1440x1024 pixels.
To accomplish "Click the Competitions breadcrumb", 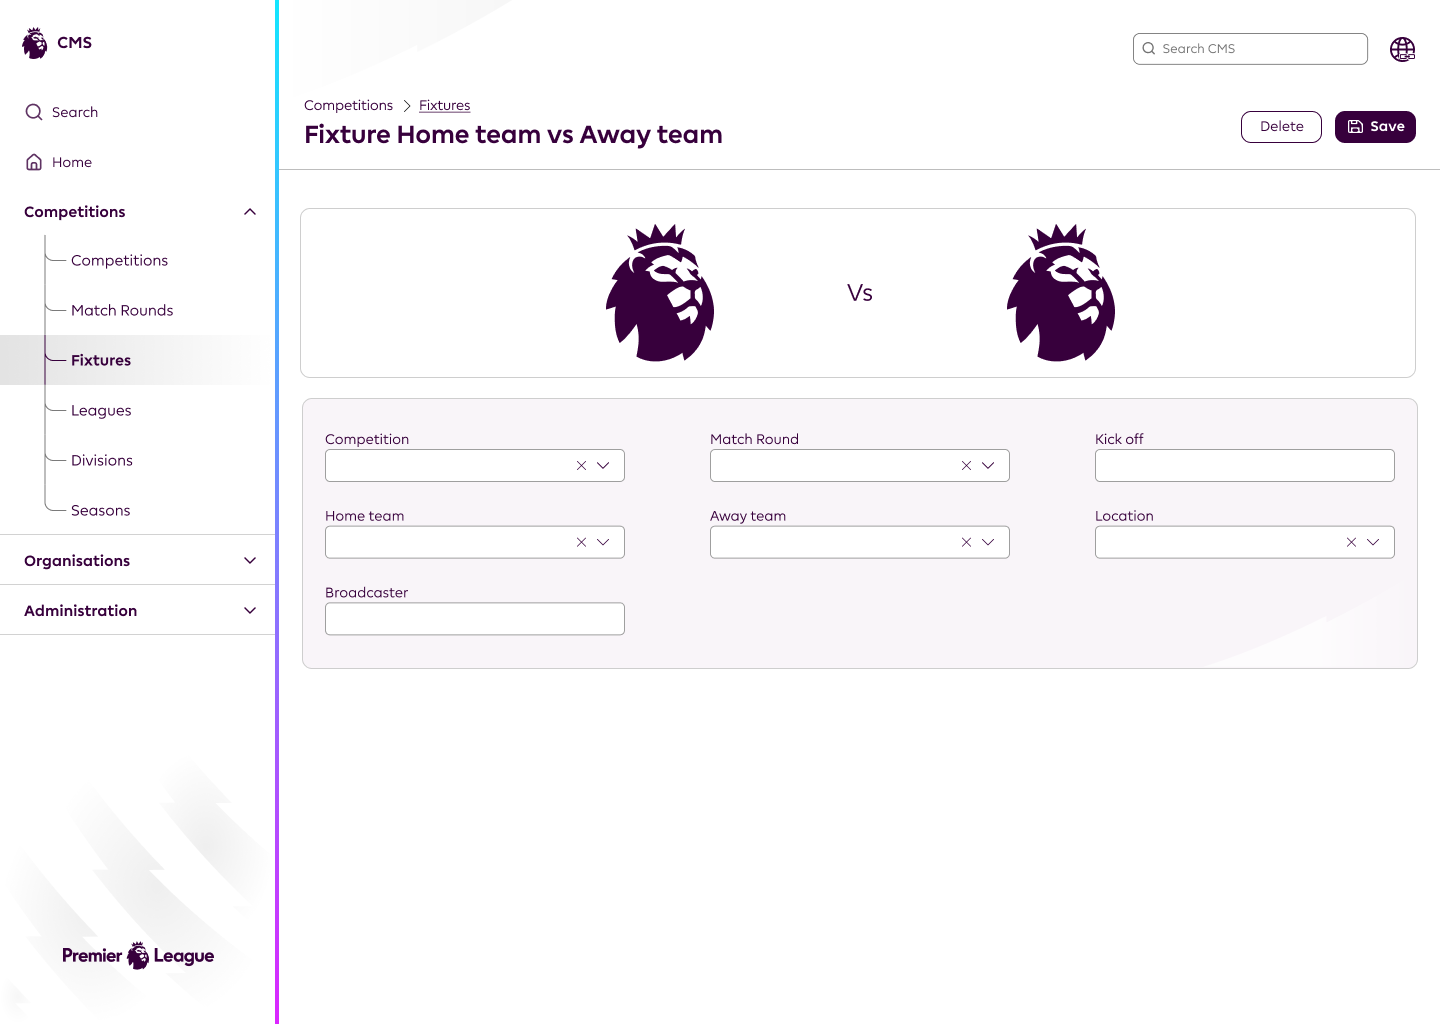I will click(348, 106).
